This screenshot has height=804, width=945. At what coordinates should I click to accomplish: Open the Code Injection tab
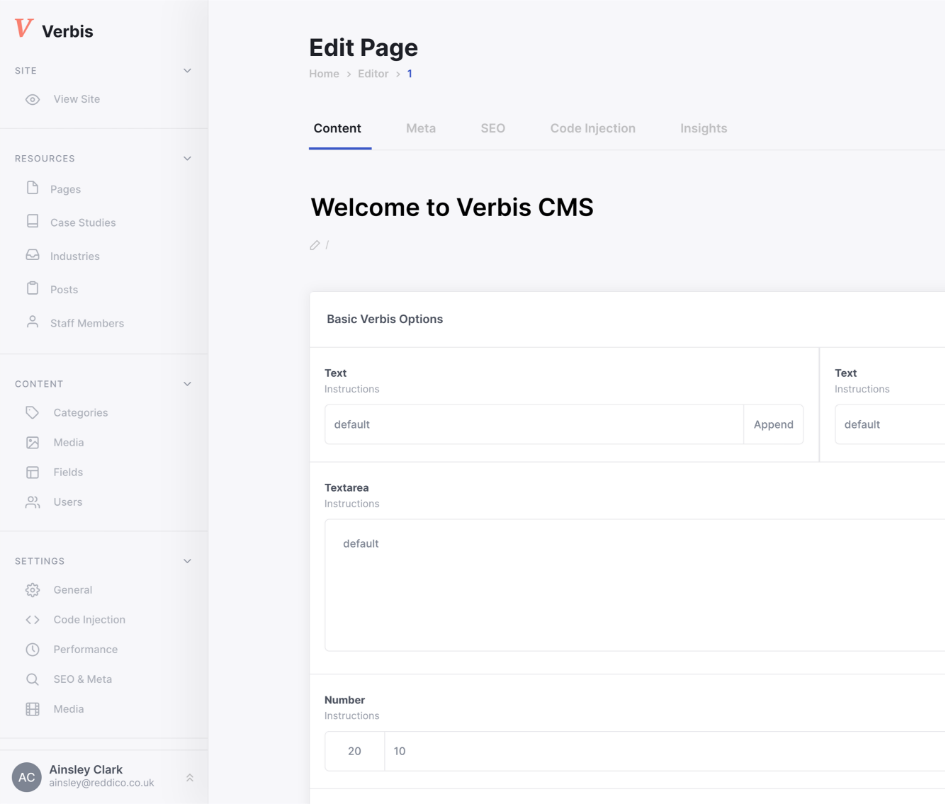593,128
